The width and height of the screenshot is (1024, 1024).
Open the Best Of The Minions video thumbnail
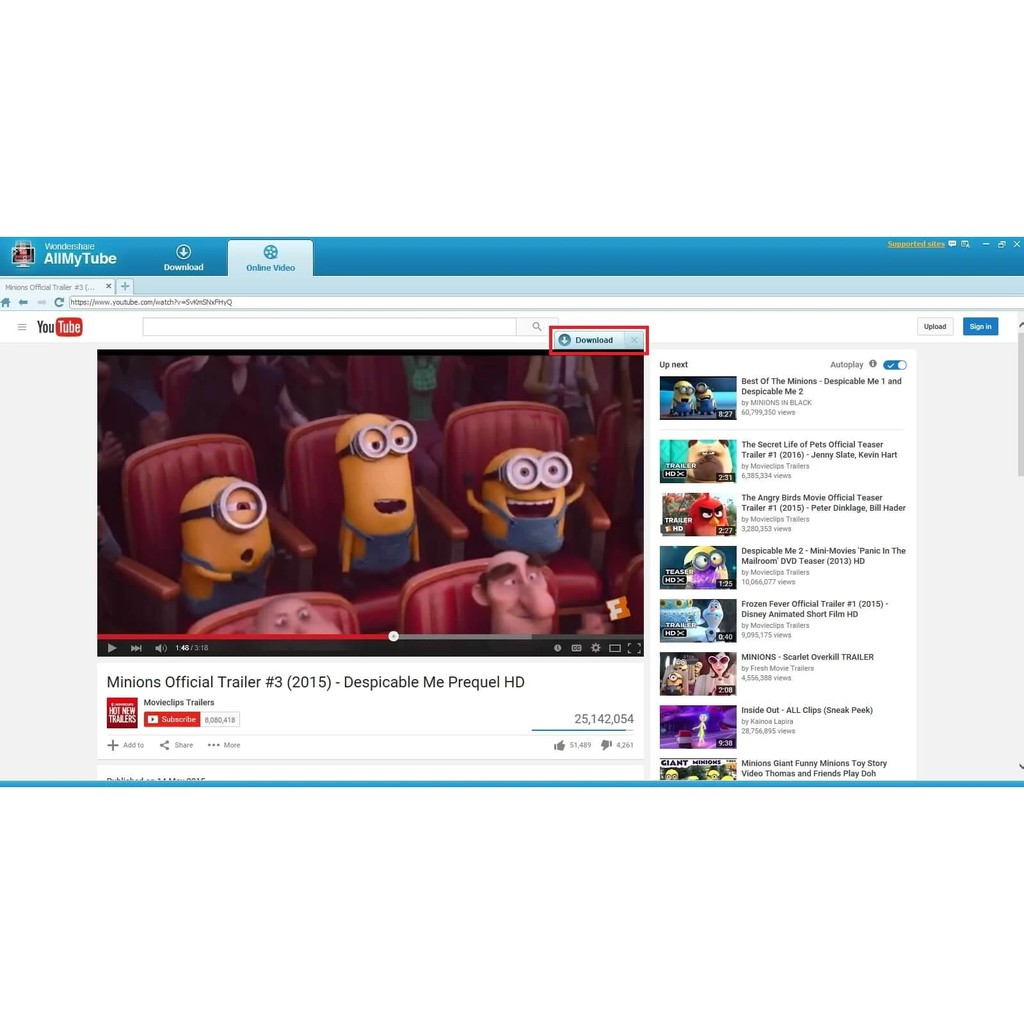pos(697,398)
